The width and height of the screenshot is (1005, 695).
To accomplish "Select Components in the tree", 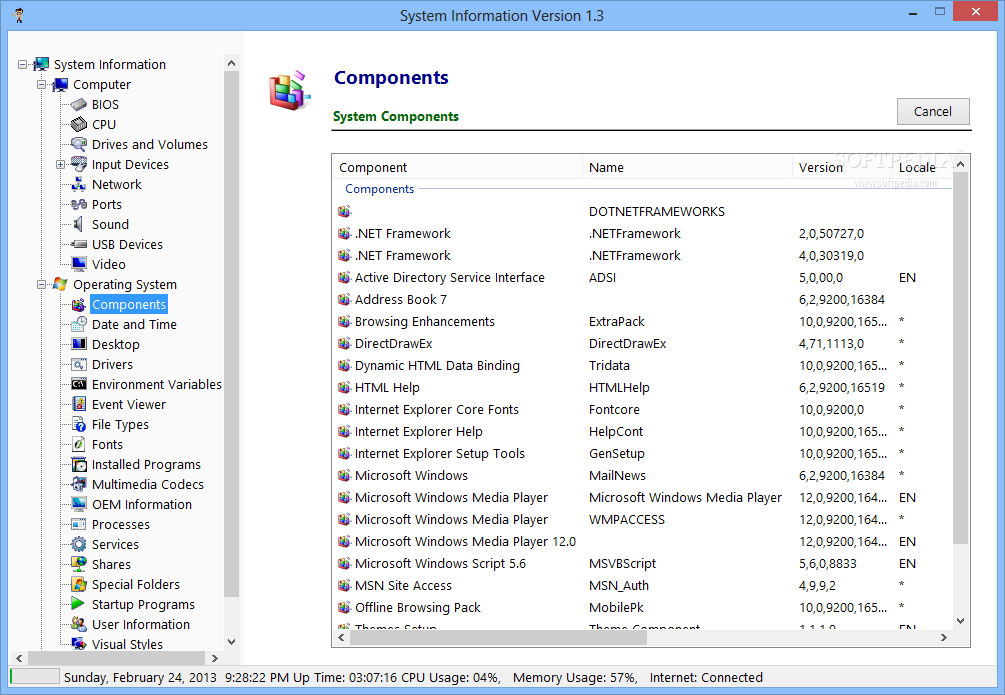I will pos(129,305).
